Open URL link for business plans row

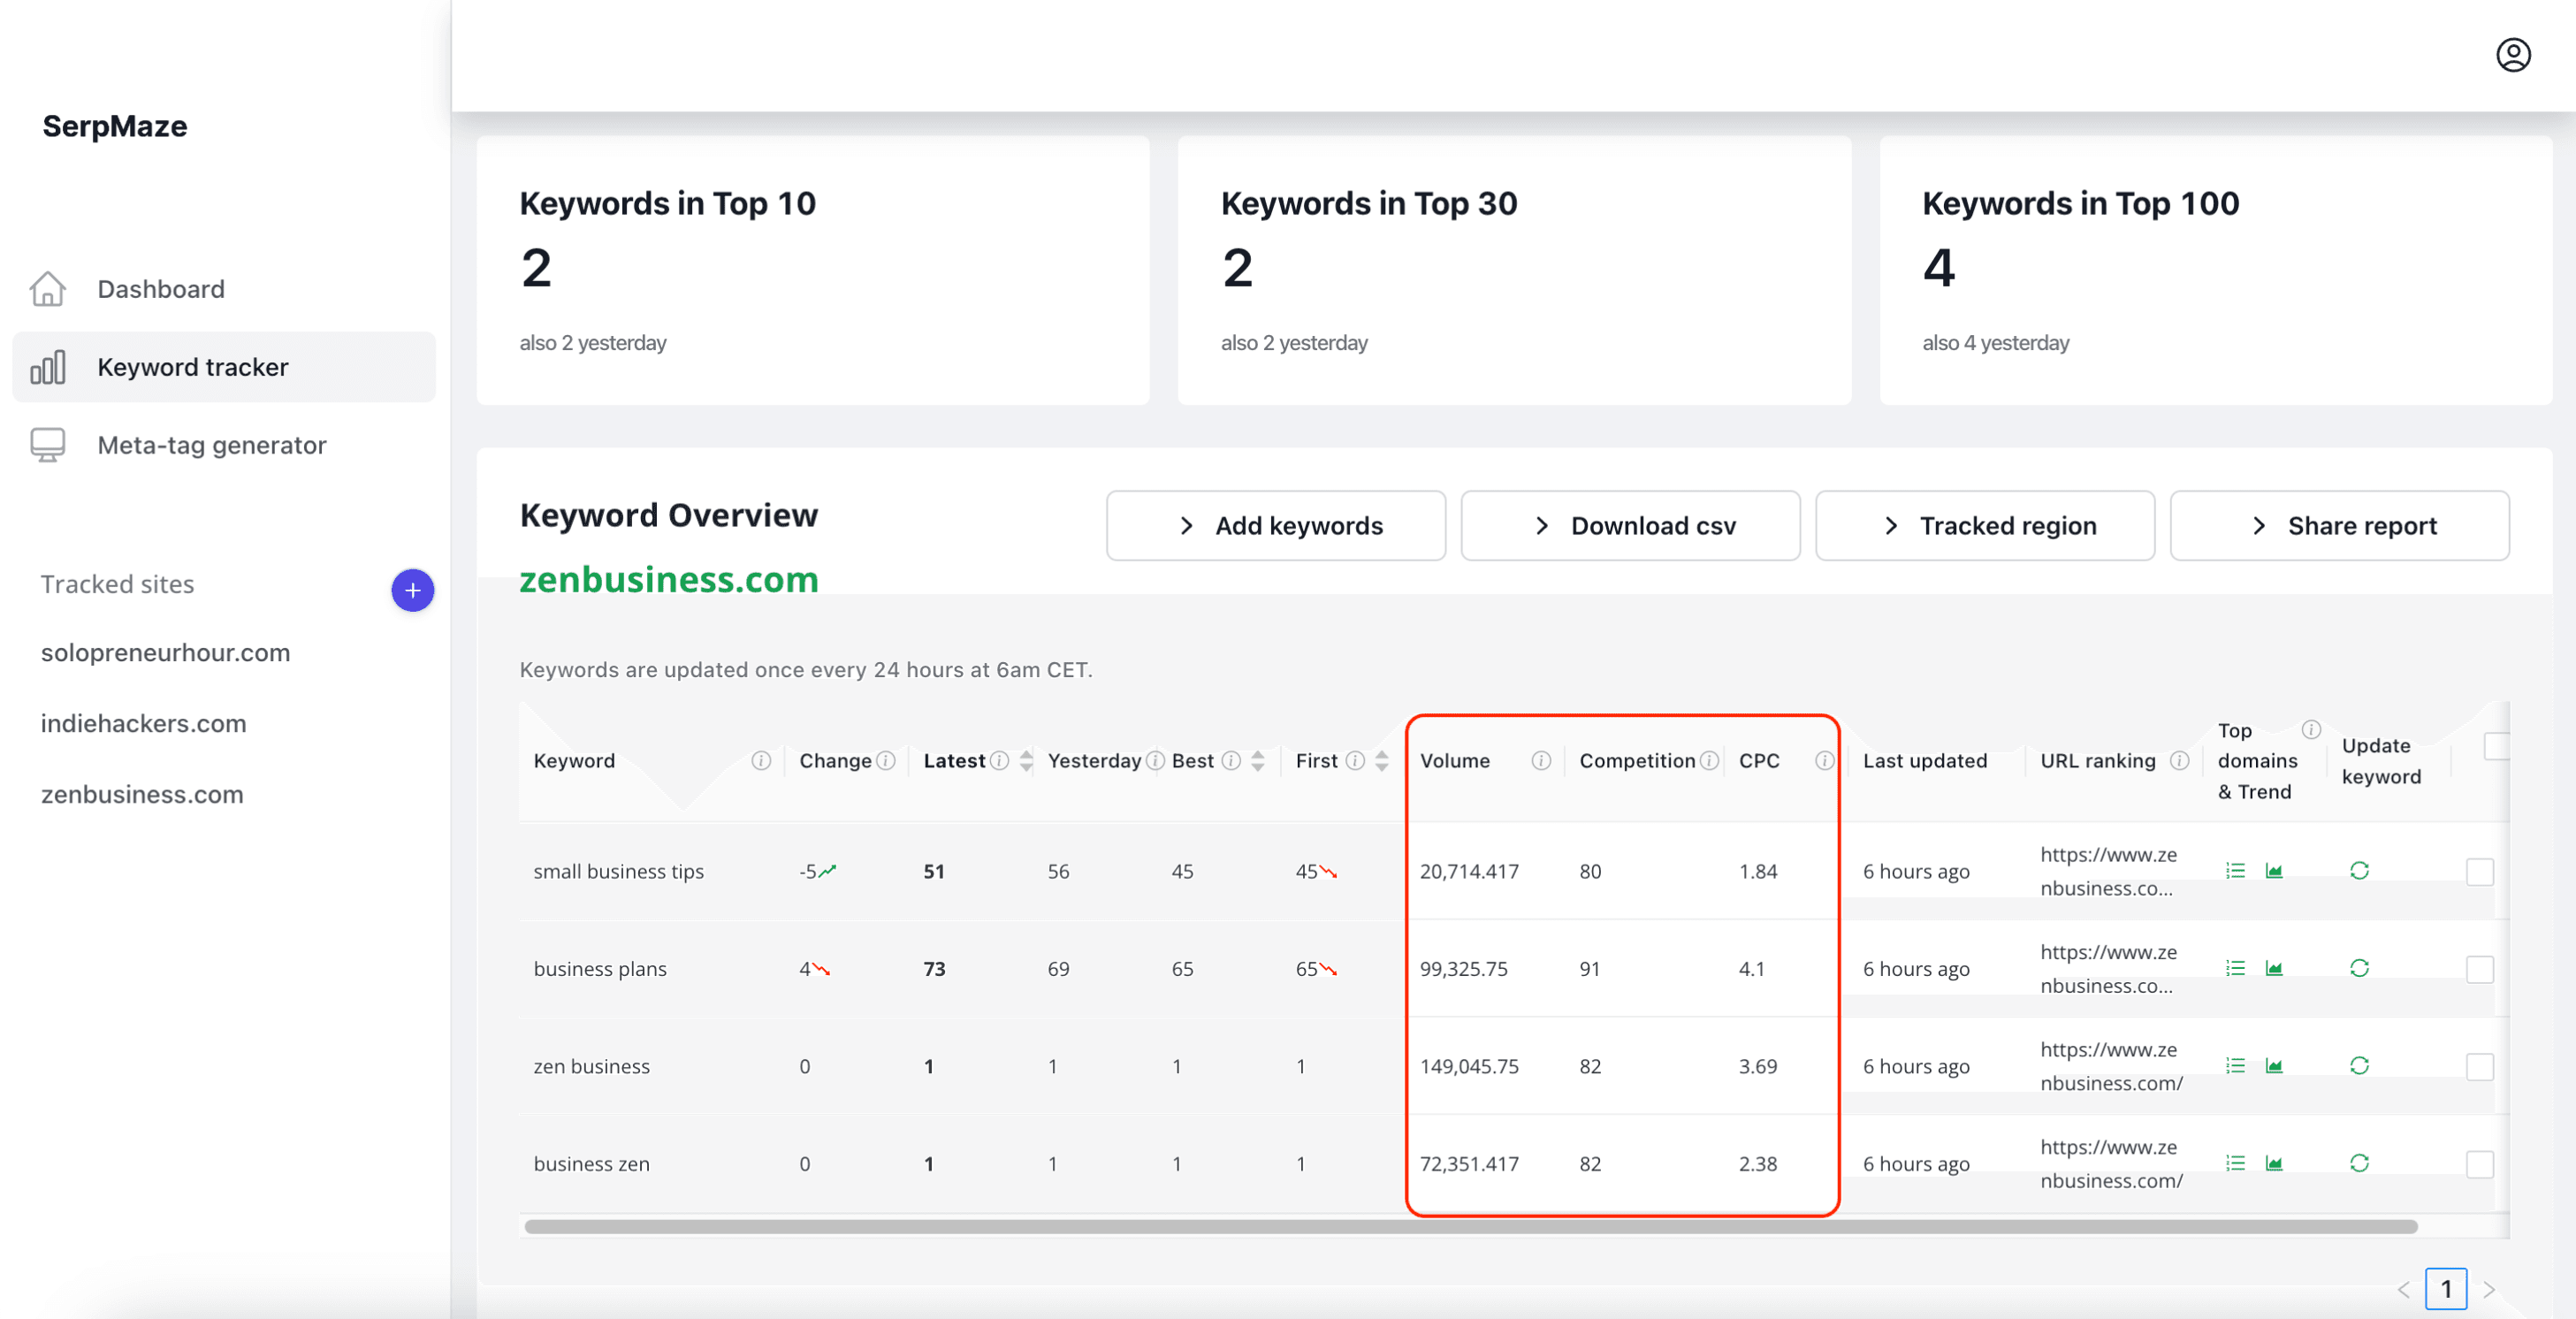coord(2108,968)
